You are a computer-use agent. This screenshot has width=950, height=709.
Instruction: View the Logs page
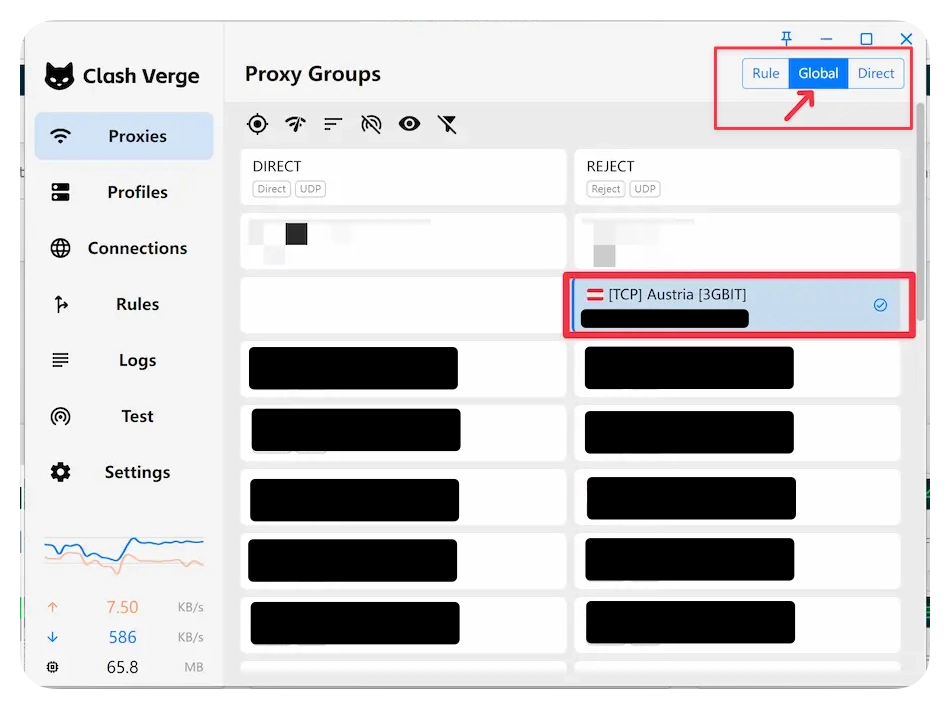click(124, 360)
